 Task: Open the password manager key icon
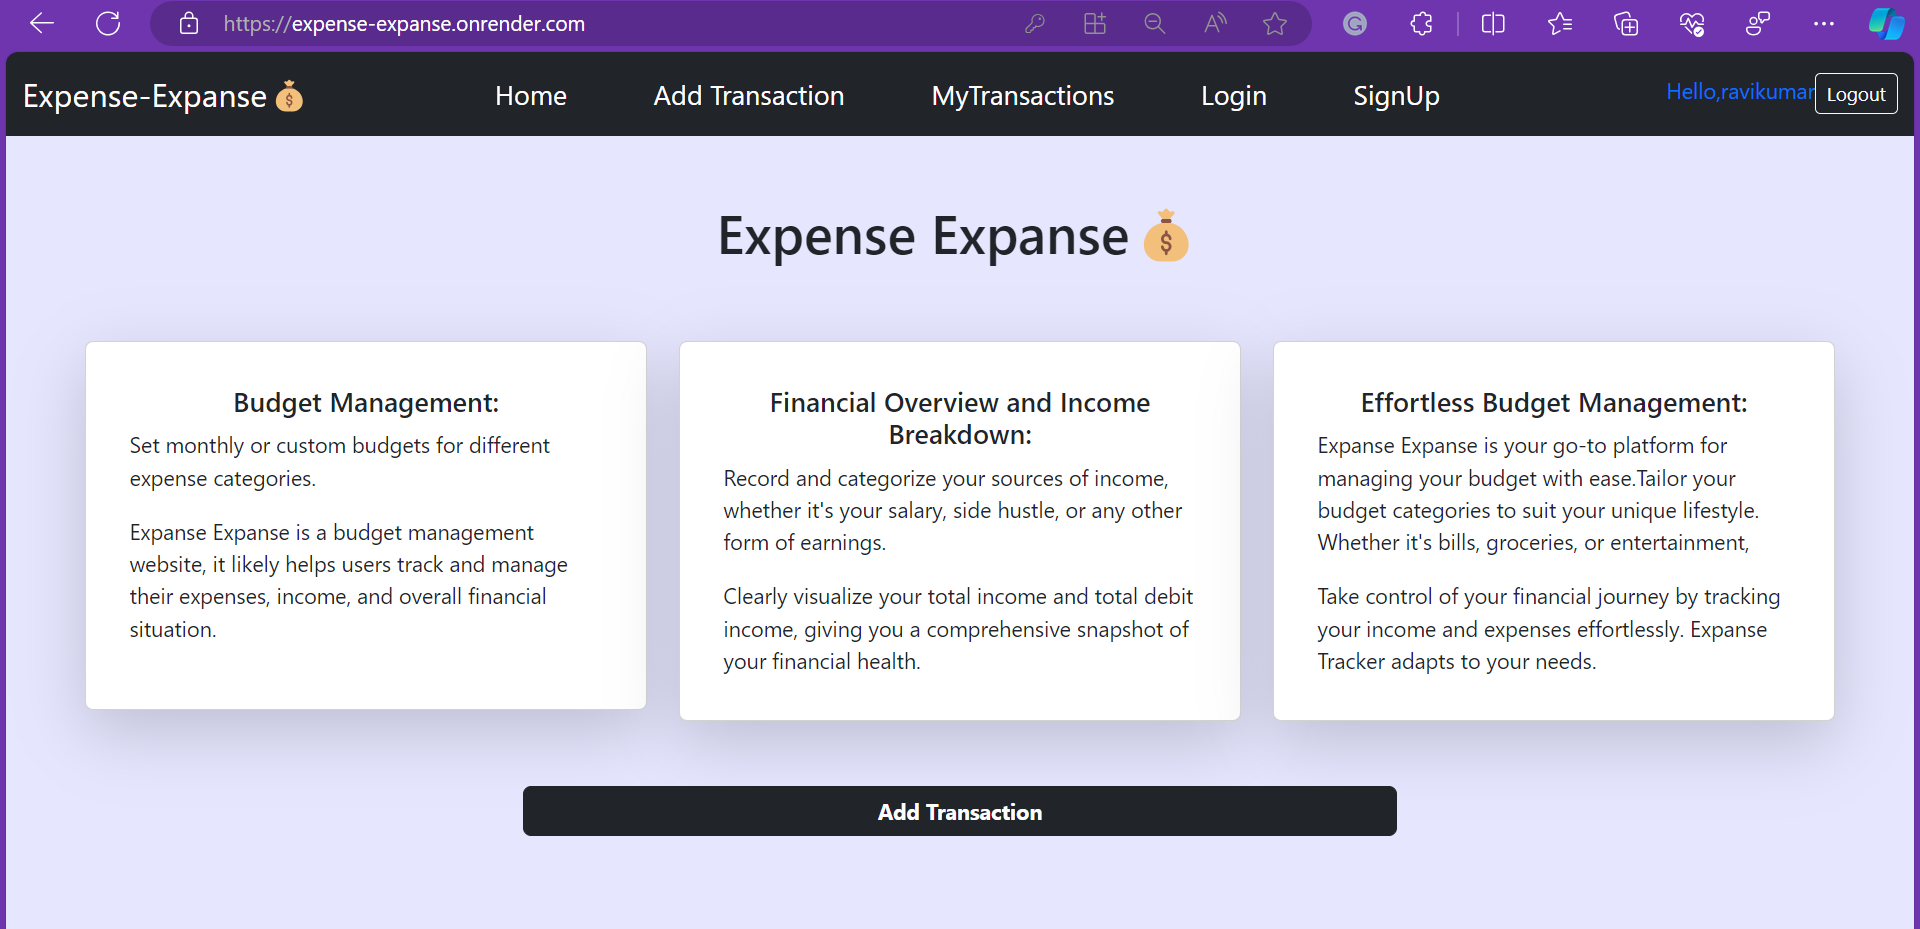[1035, 23]
